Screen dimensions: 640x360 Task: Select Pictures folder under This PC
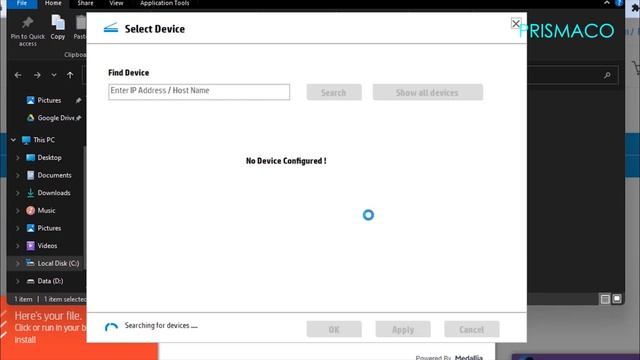coord(44,228)
